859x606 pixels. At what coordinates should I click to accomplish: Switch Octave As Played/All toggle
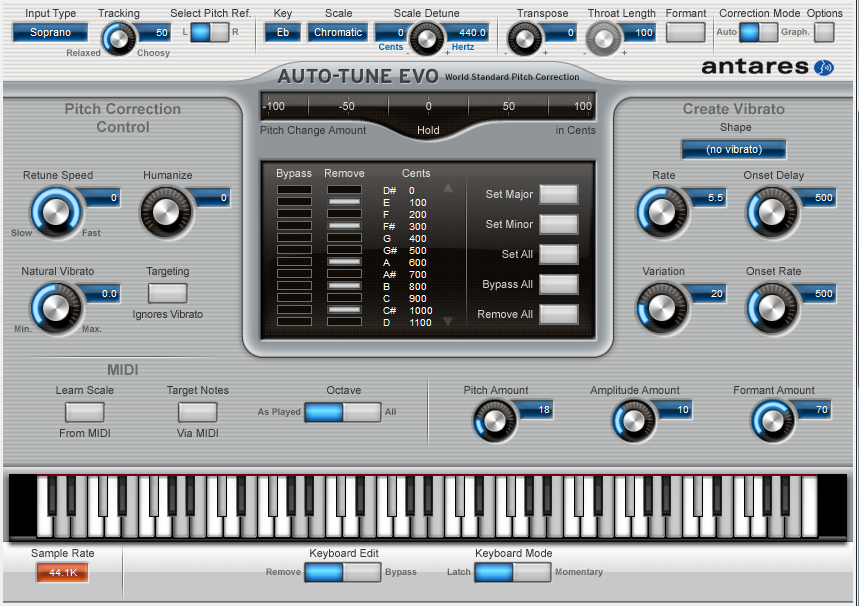342,412
